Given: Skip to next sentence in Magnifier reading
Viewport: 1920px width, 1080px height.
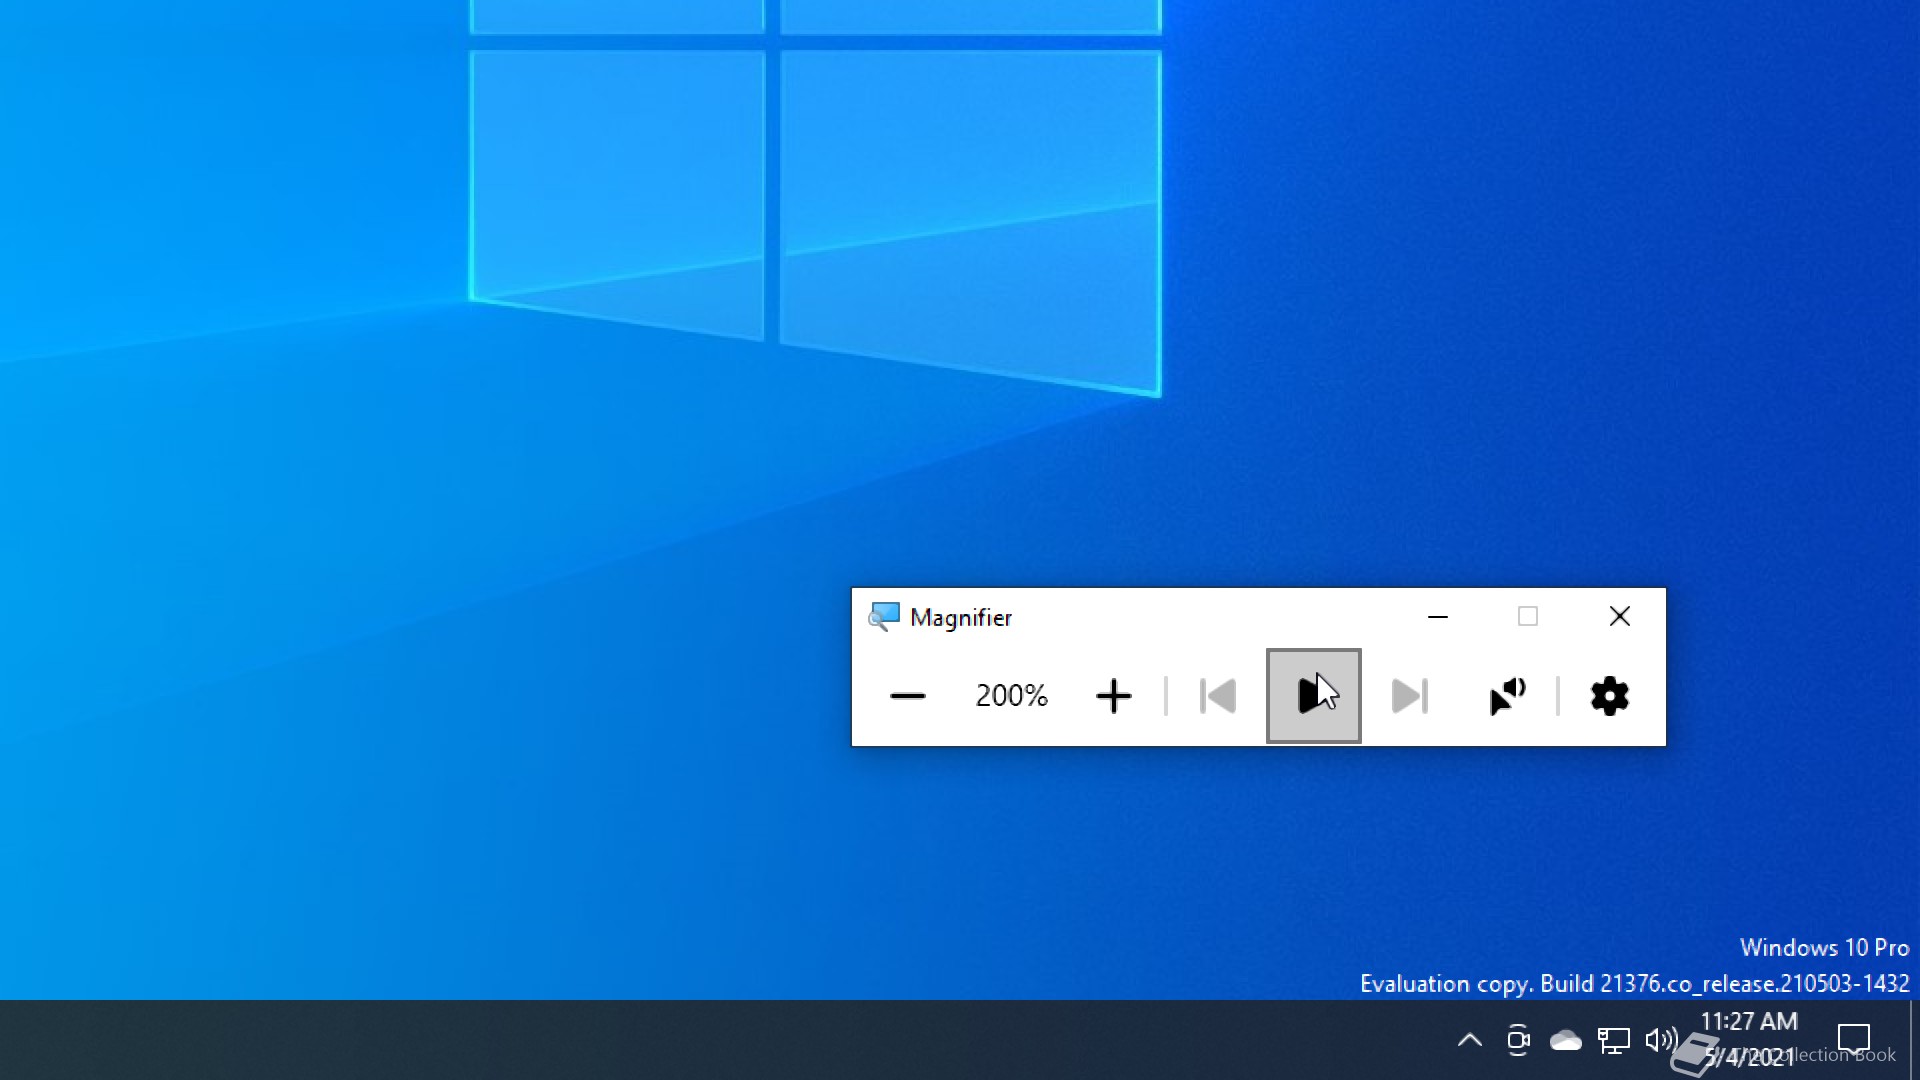Looking at the screenshot, I should click(1410, 696).
